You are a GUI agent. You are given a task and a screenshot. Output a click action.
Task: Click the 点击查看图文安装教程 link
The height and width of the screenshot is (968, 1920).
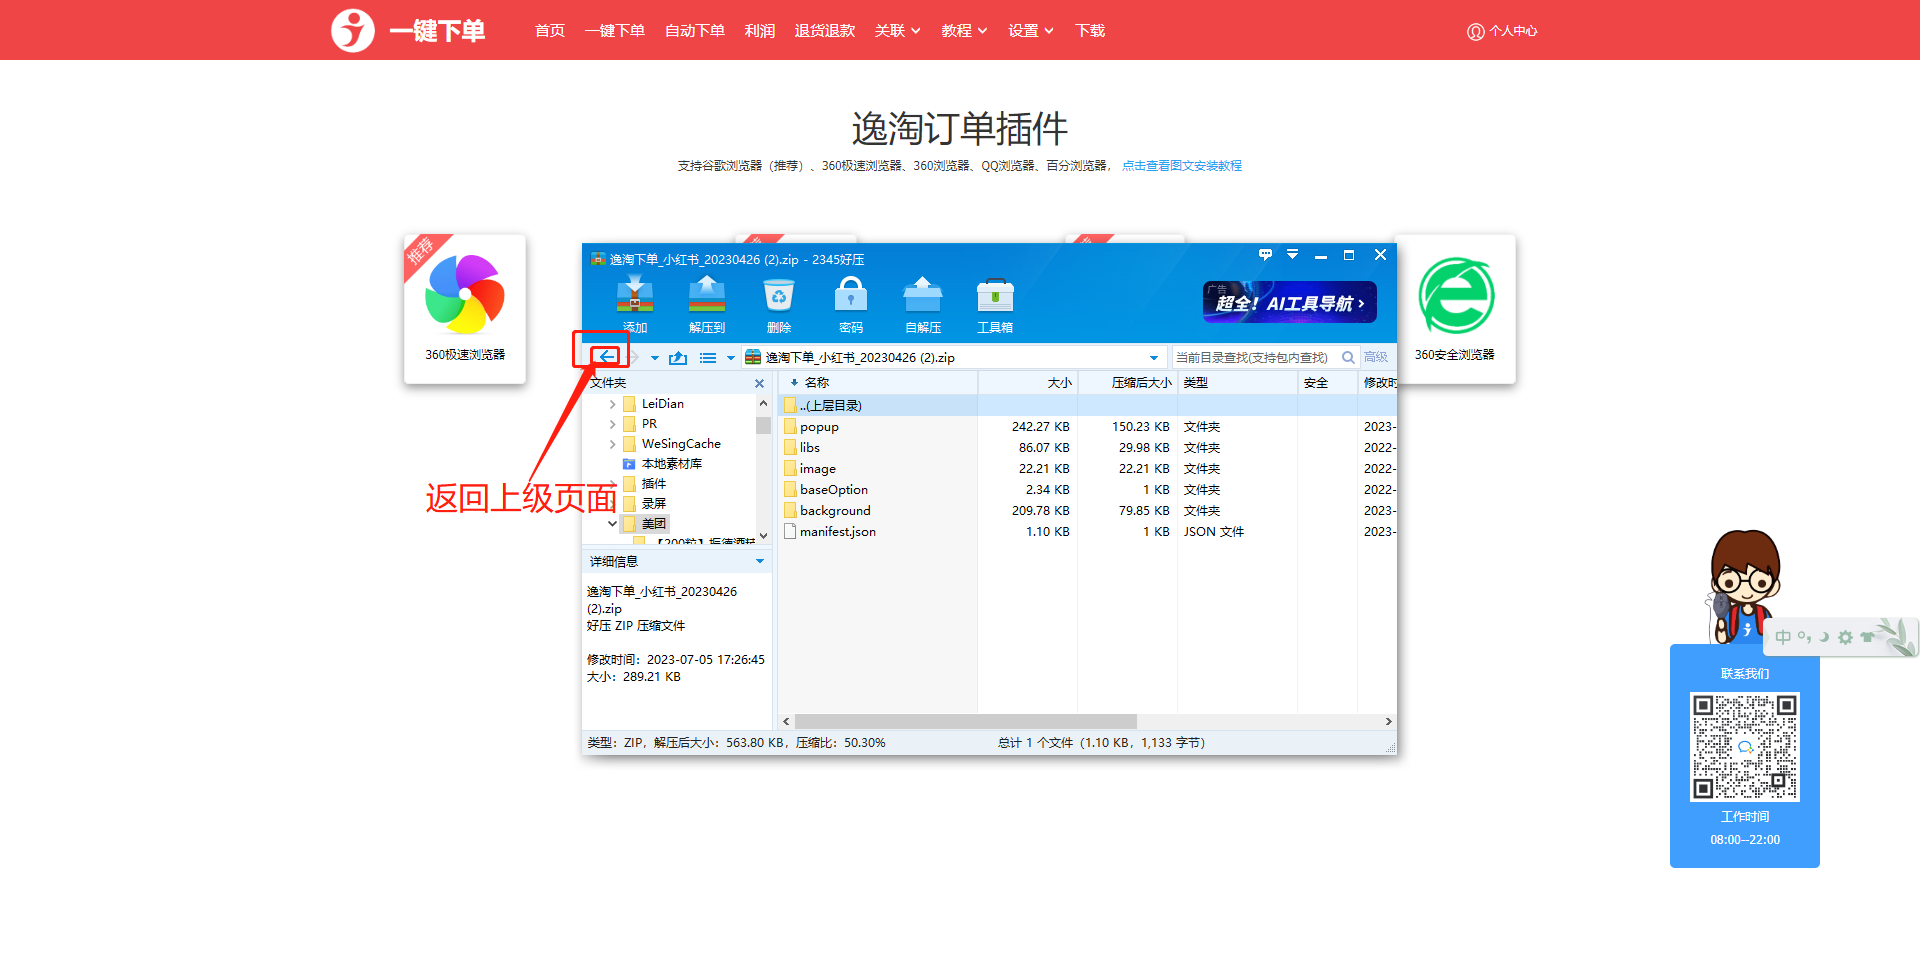[x=1181, y=166]
